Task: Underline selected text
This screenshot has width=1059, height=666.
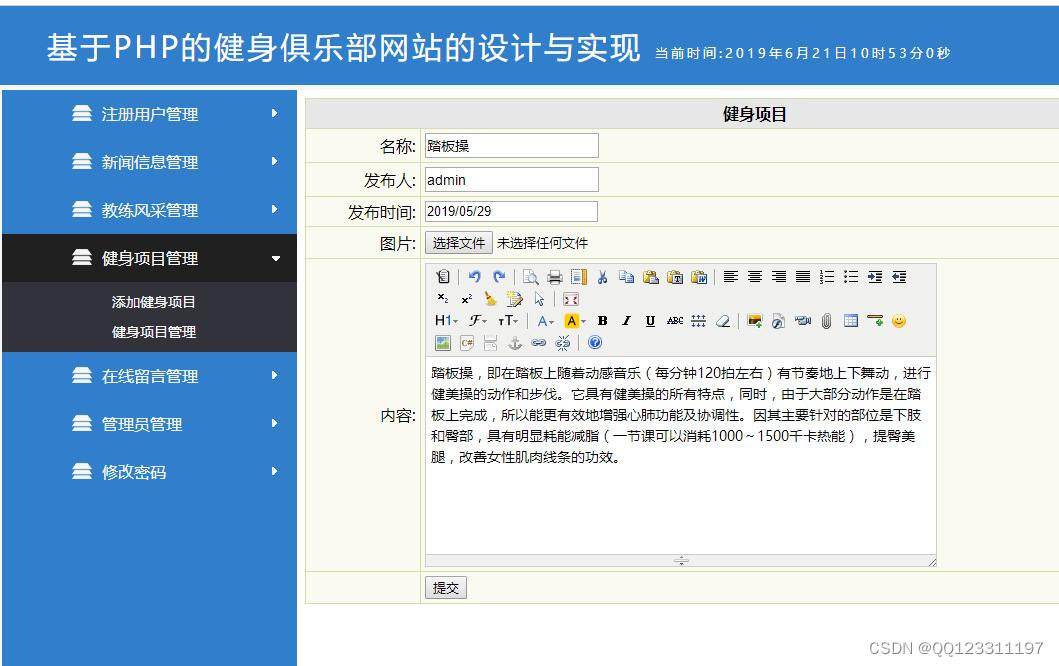Action: 650,321
